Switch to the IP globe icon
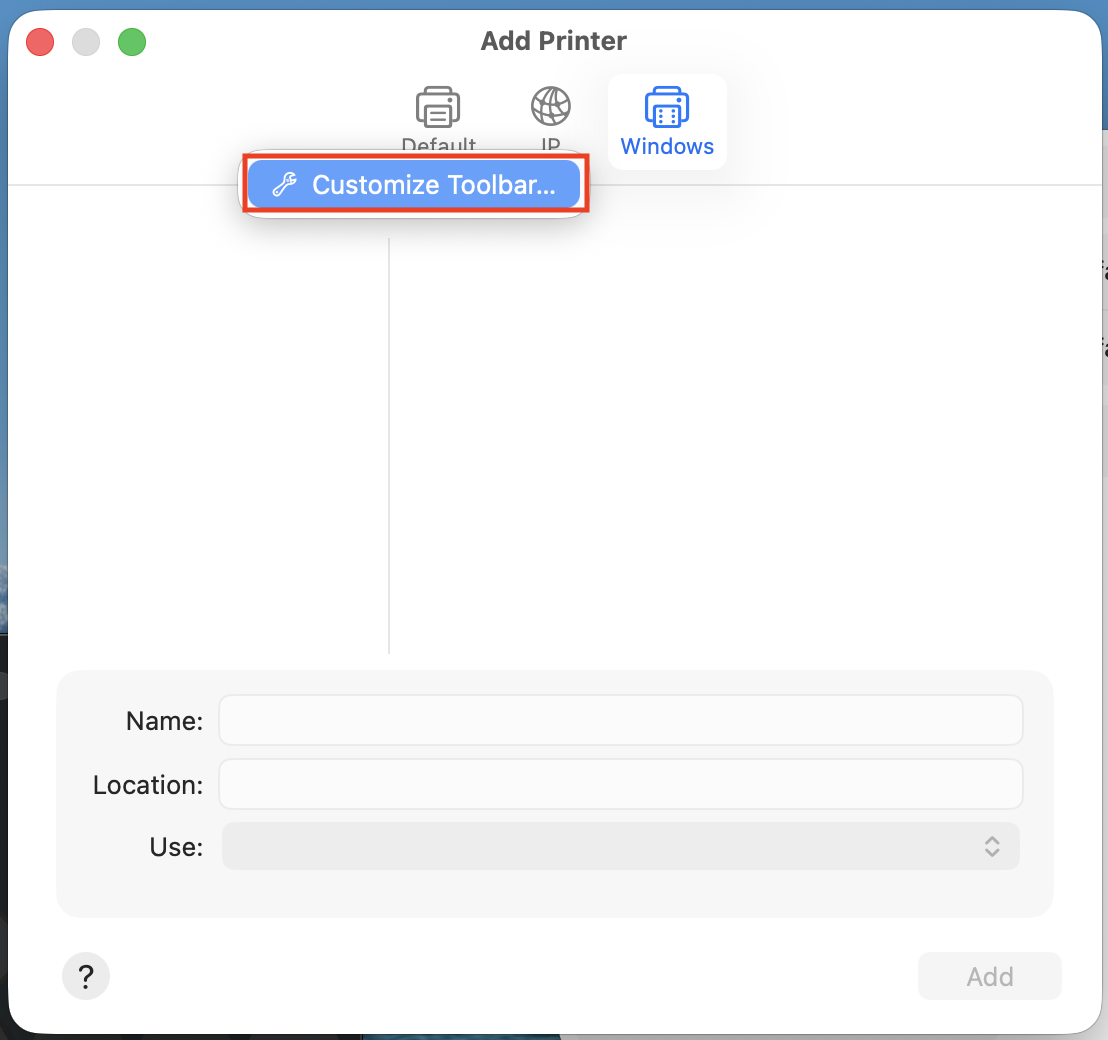This screenshot has height=1040, width=1108. (550, 107)
